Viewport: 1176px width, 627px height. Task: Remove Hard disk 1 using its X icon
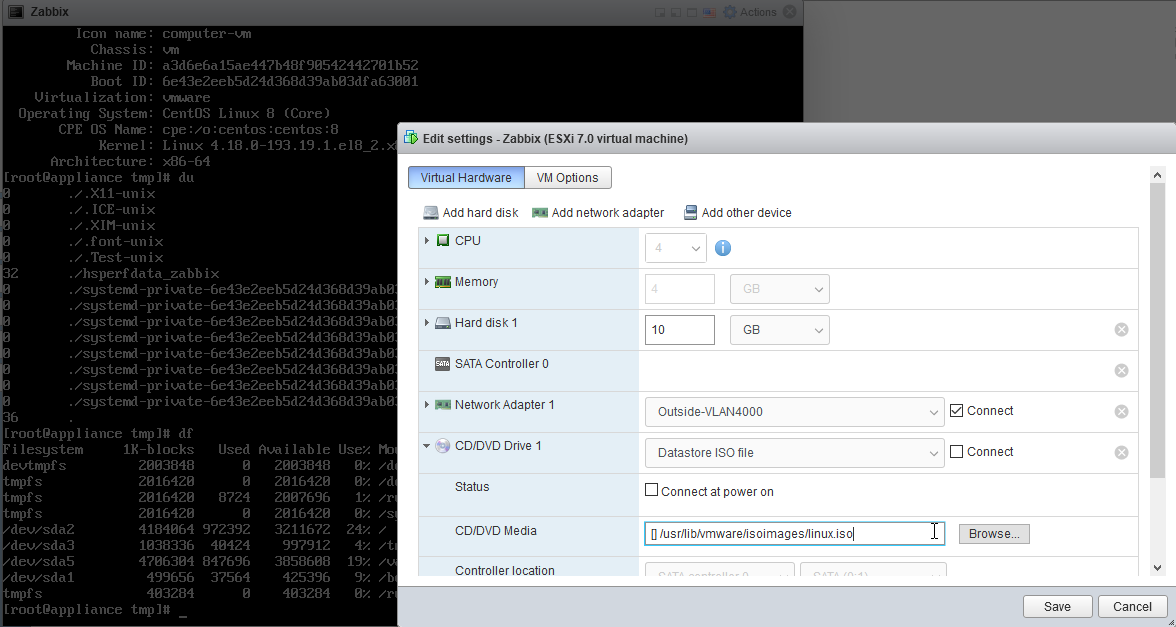click(x=1121, y=330)
